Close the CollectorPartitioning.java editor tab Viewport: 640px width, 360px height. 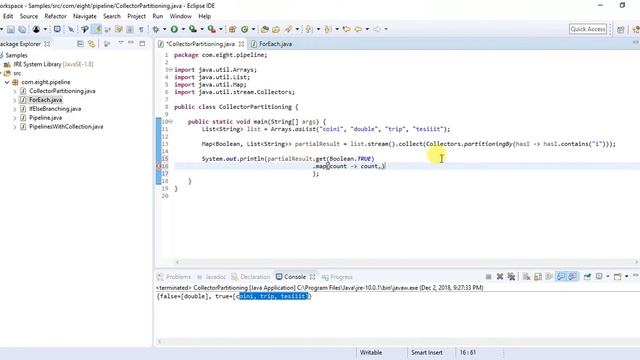[241, 44]
